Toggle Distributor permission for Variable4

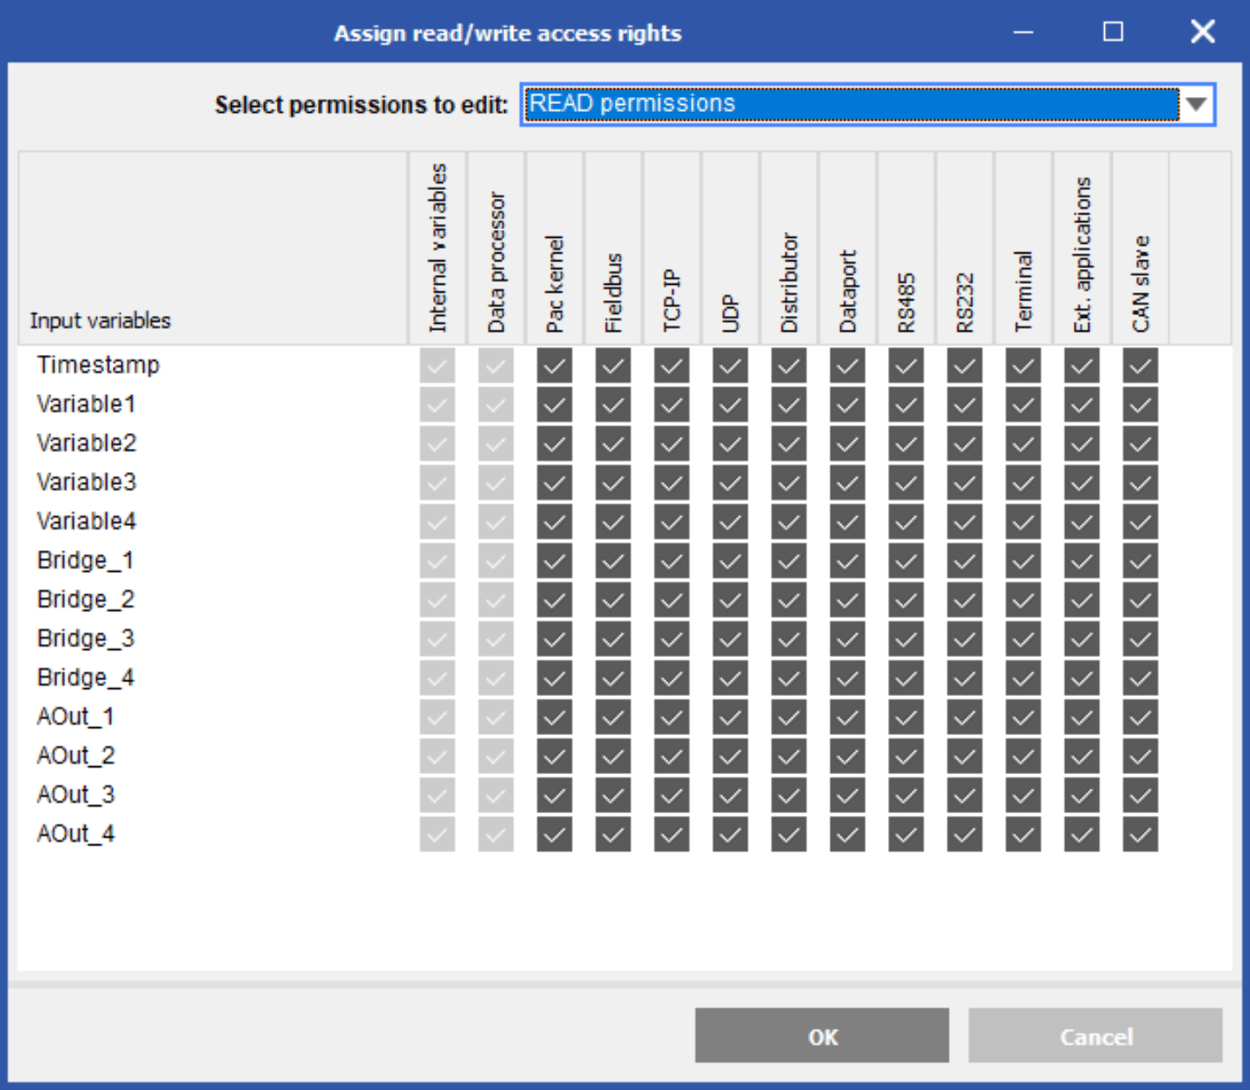(x=789, y=521)
